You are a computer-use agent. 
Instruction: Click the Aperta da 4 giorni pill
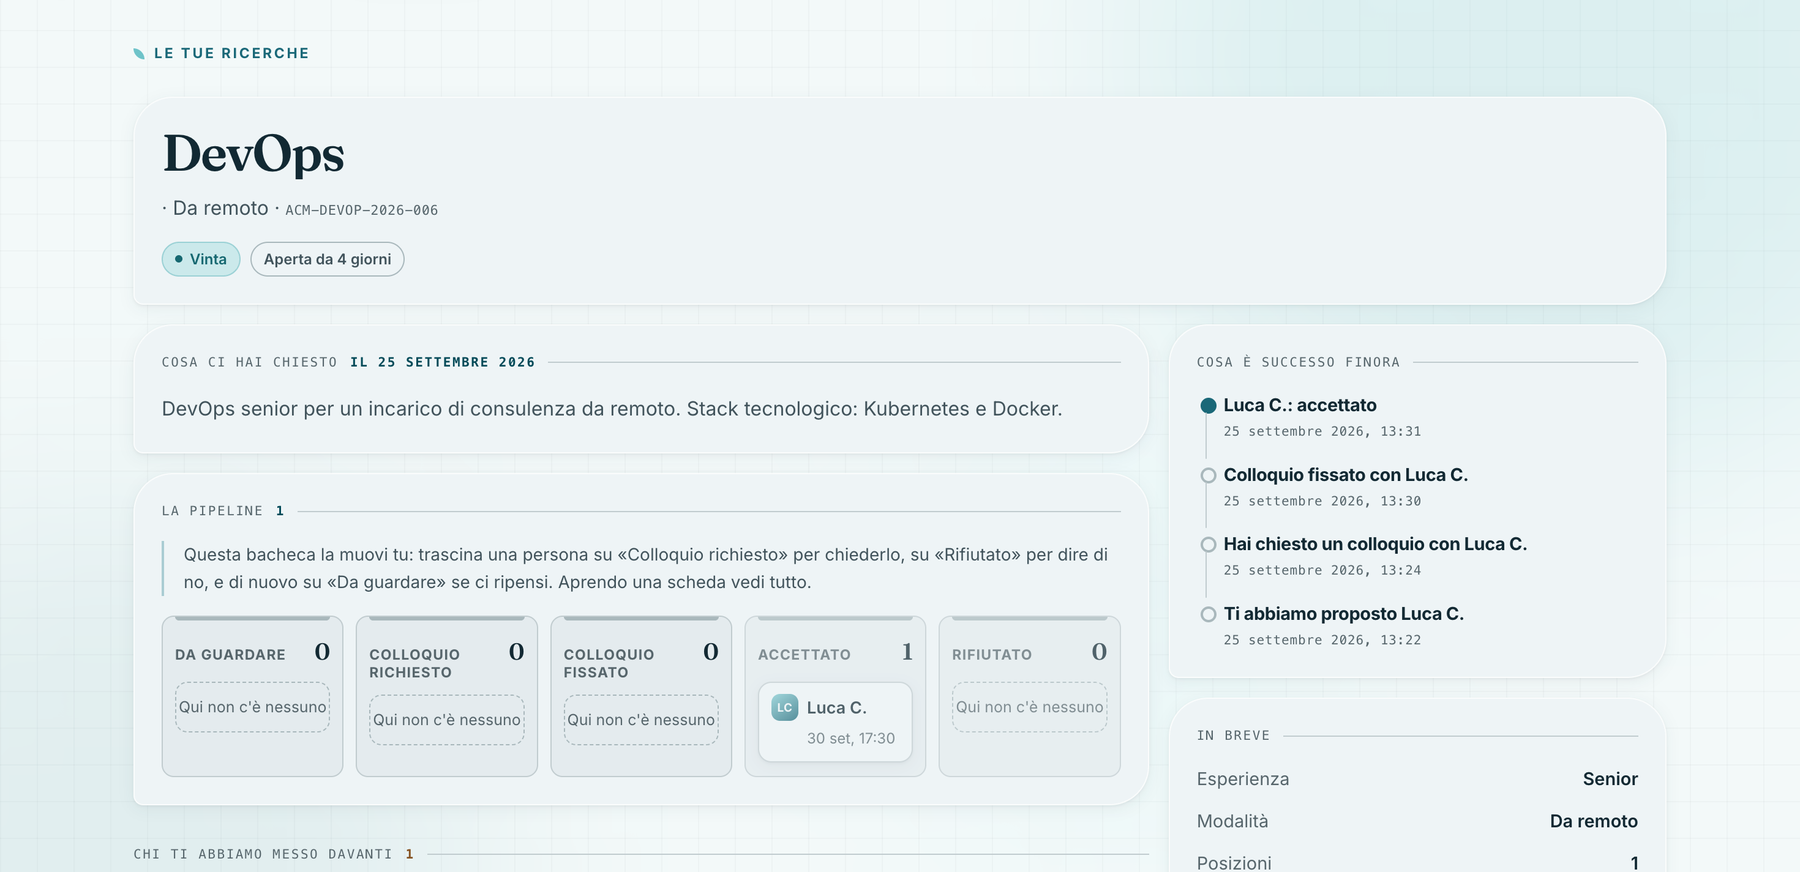[327, 259]
